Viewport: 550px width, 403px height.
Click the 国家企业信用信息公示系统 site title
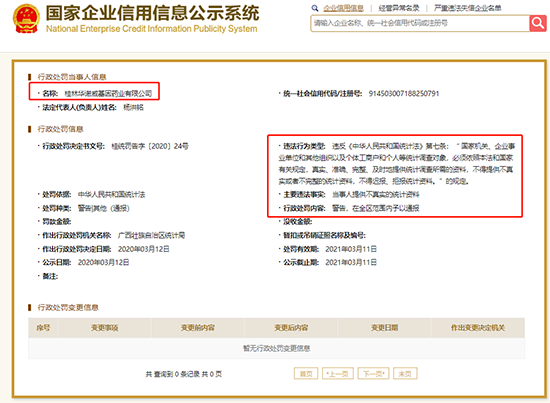pyautogui.click(x=152, y=13)
